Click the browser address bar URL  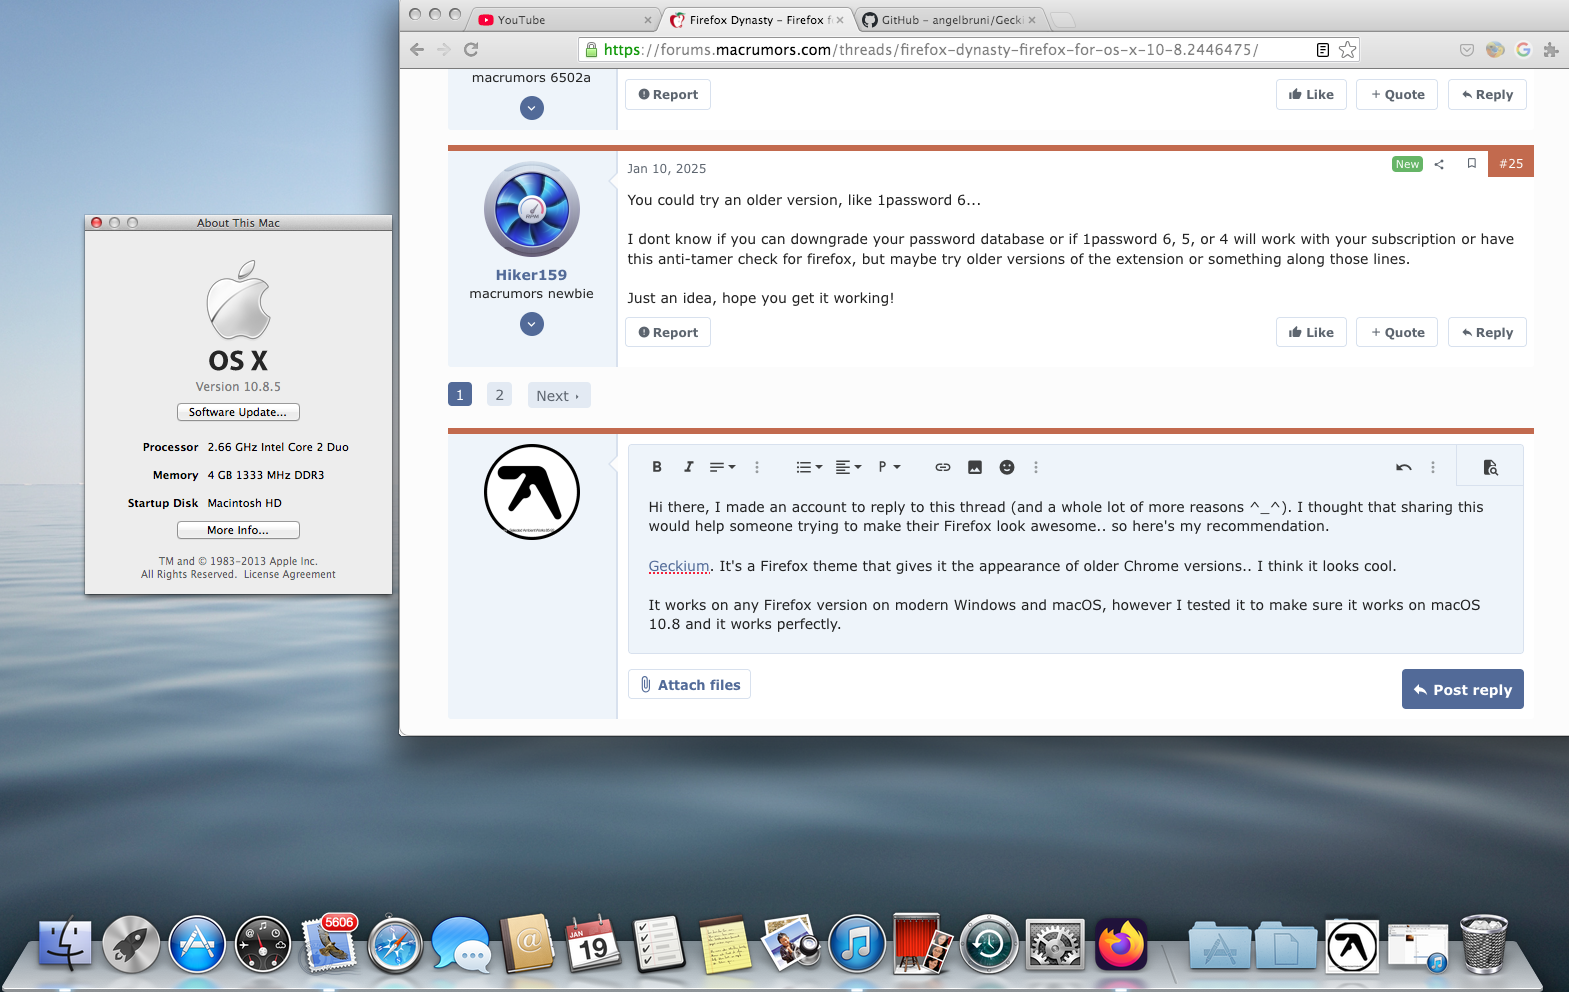click(930, 49)
